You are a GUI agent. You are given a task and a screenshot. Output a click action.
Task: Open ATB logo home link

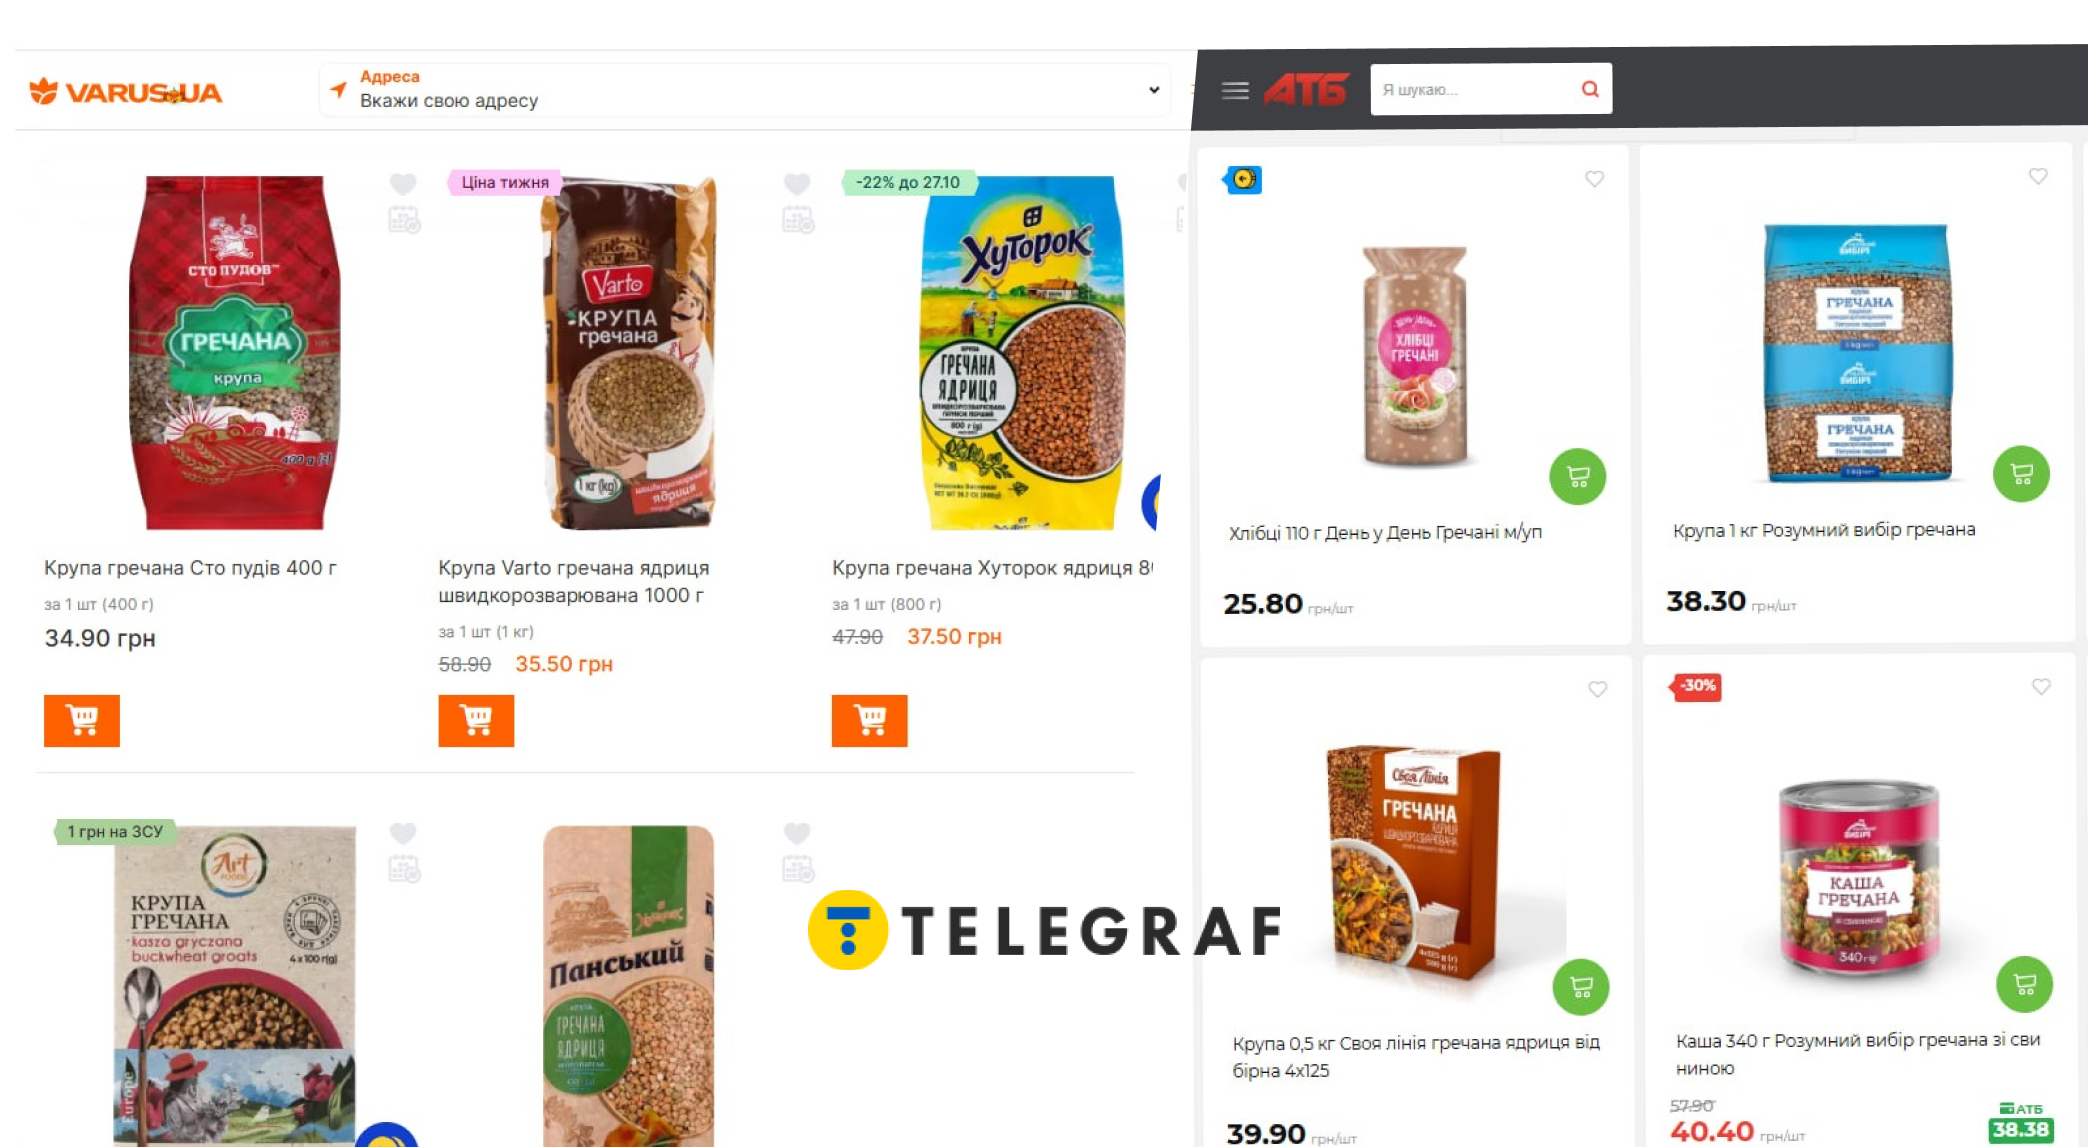click(1306, 89)
